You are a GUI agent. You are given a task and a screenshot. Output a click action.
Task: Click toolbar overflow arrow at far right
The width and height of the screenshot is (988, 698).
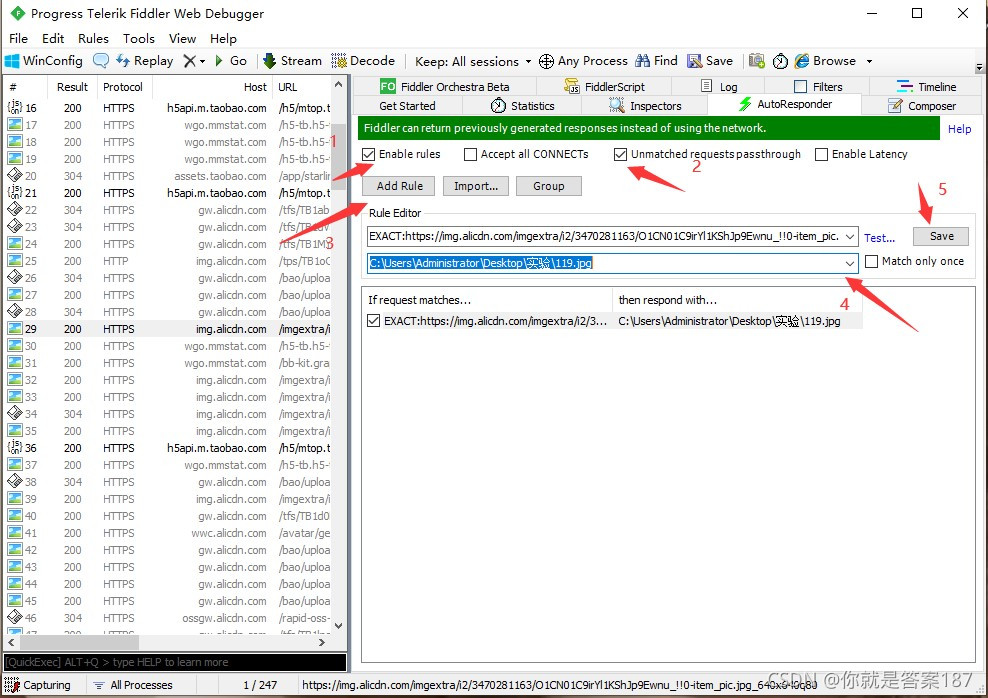click(979, 67)
